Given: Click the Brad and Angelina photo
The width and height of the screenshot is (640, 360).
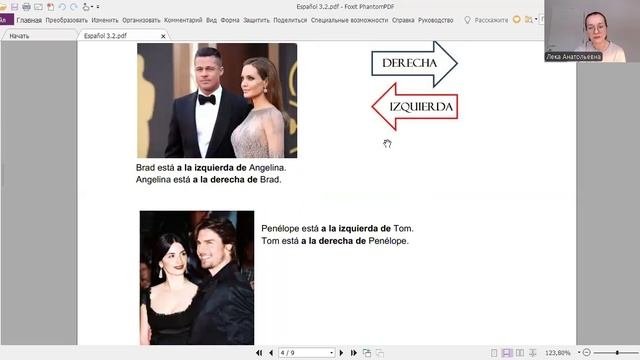Looking at the screenshot, I should [x=217, y=100].
